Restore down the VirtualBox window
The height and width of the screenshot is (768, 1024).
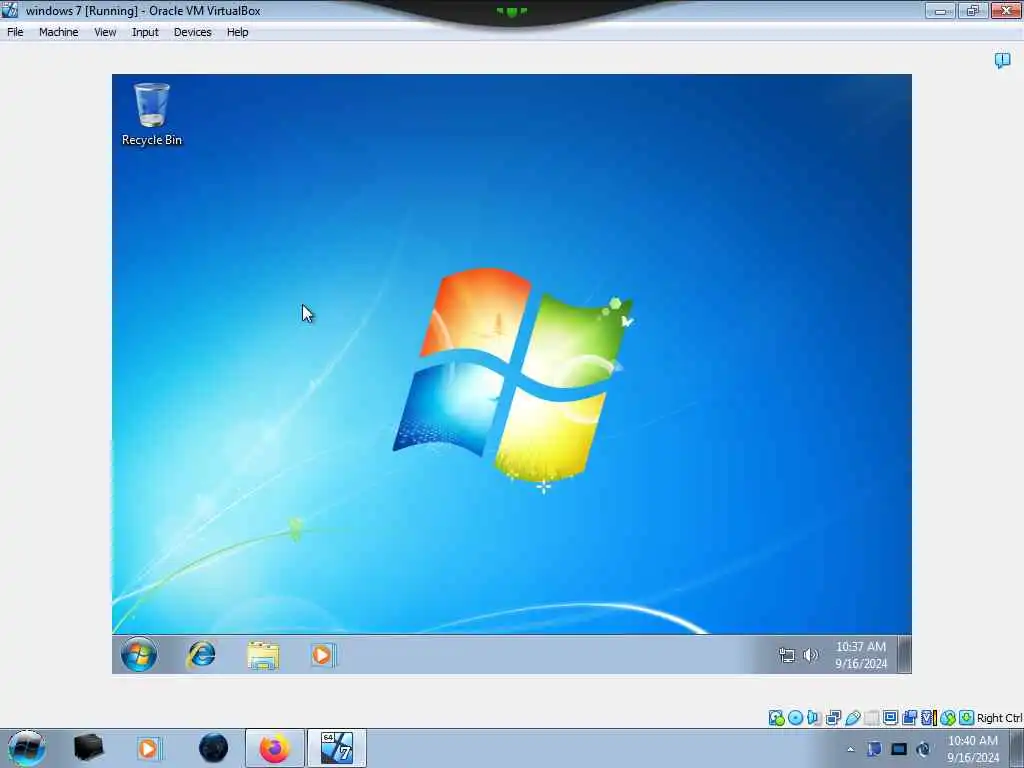pos(973,10)
